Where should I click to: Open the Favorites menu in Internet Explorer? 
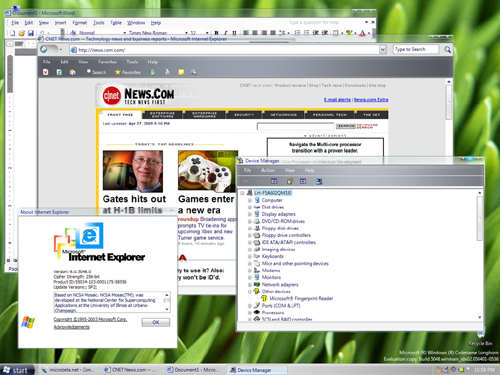coord(107,62)
